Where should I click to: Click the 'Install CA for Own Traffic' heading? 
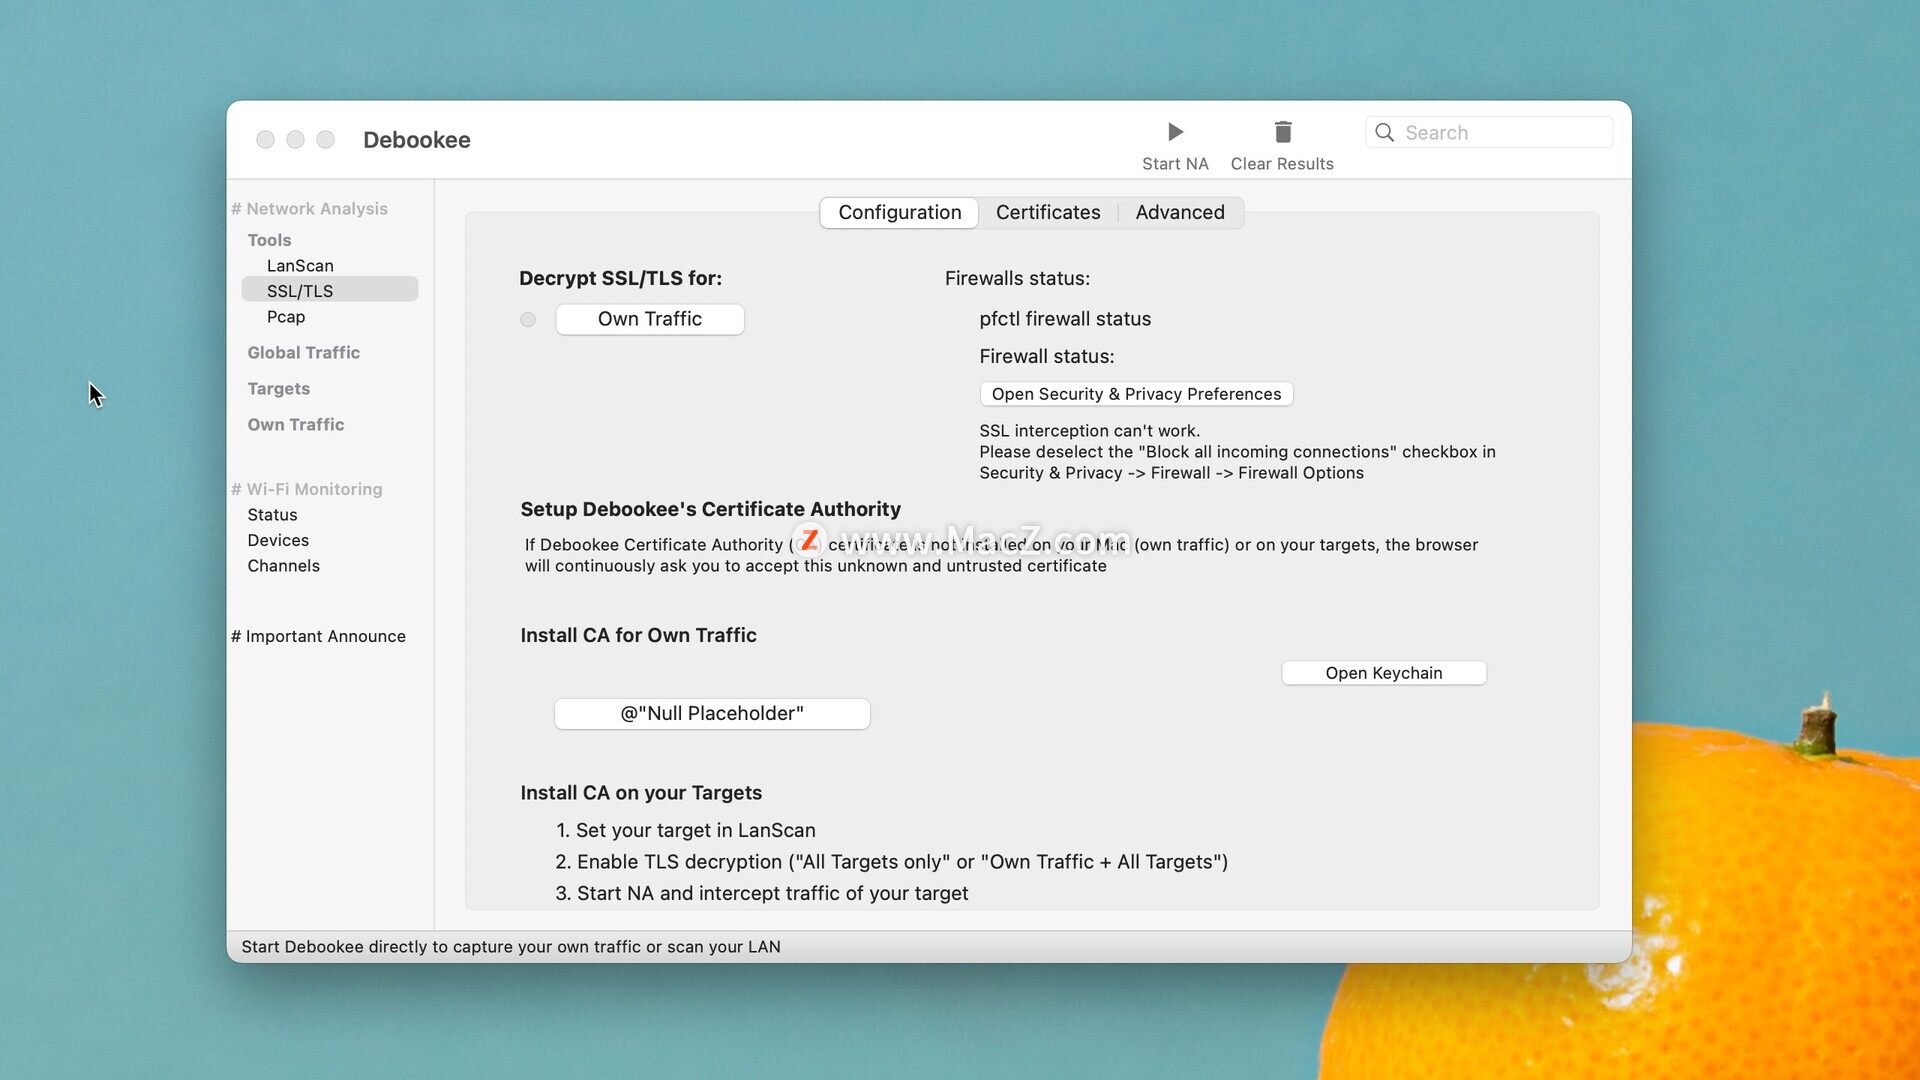[x=638, y=636]
